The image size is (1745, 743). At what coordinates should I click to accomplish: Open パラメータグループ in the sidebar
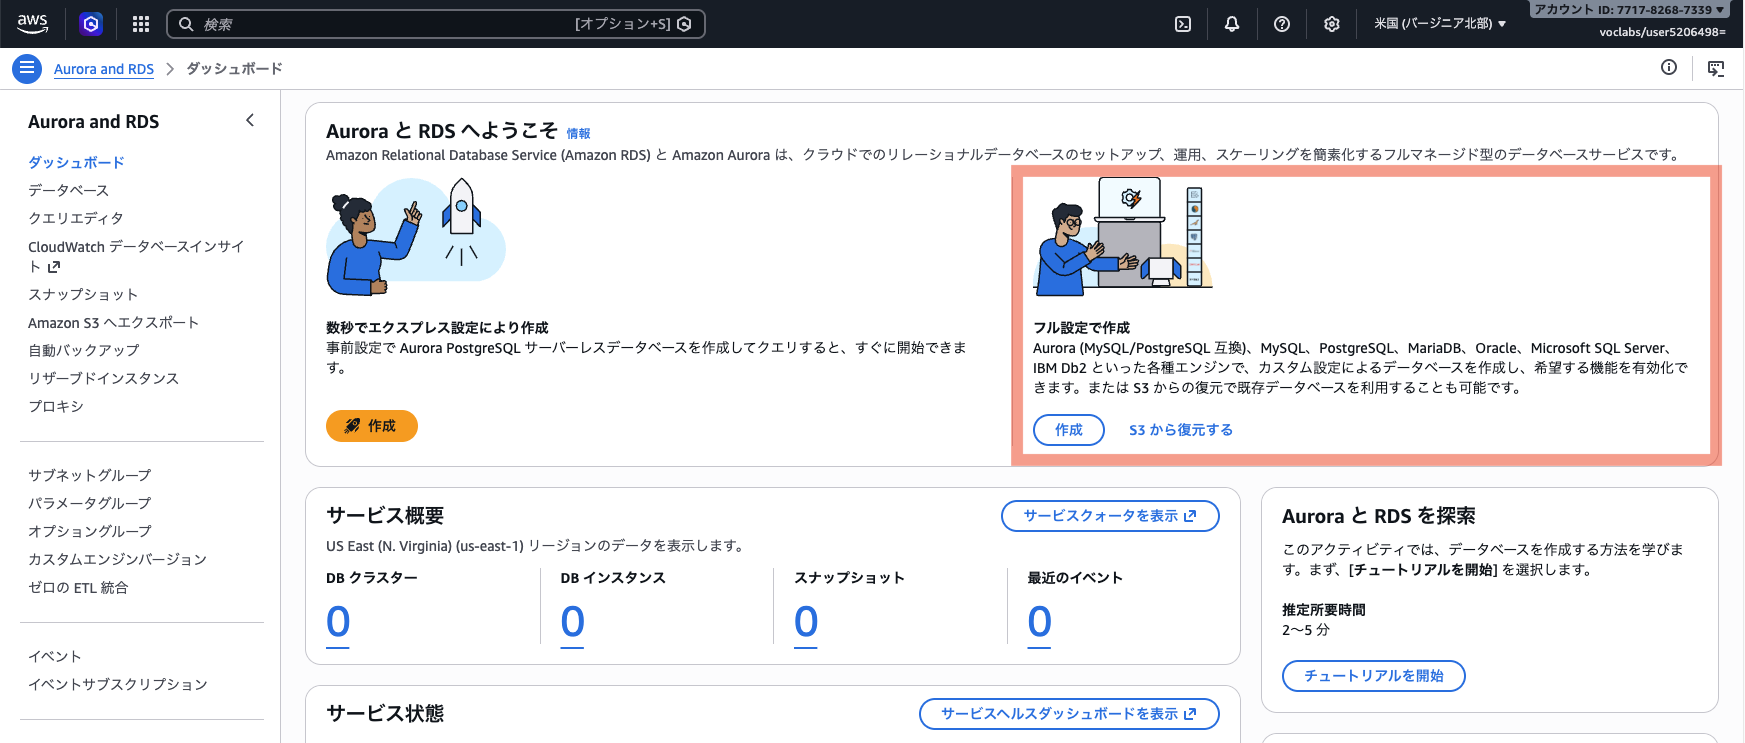pyautogui.click(x=90, y=503)
